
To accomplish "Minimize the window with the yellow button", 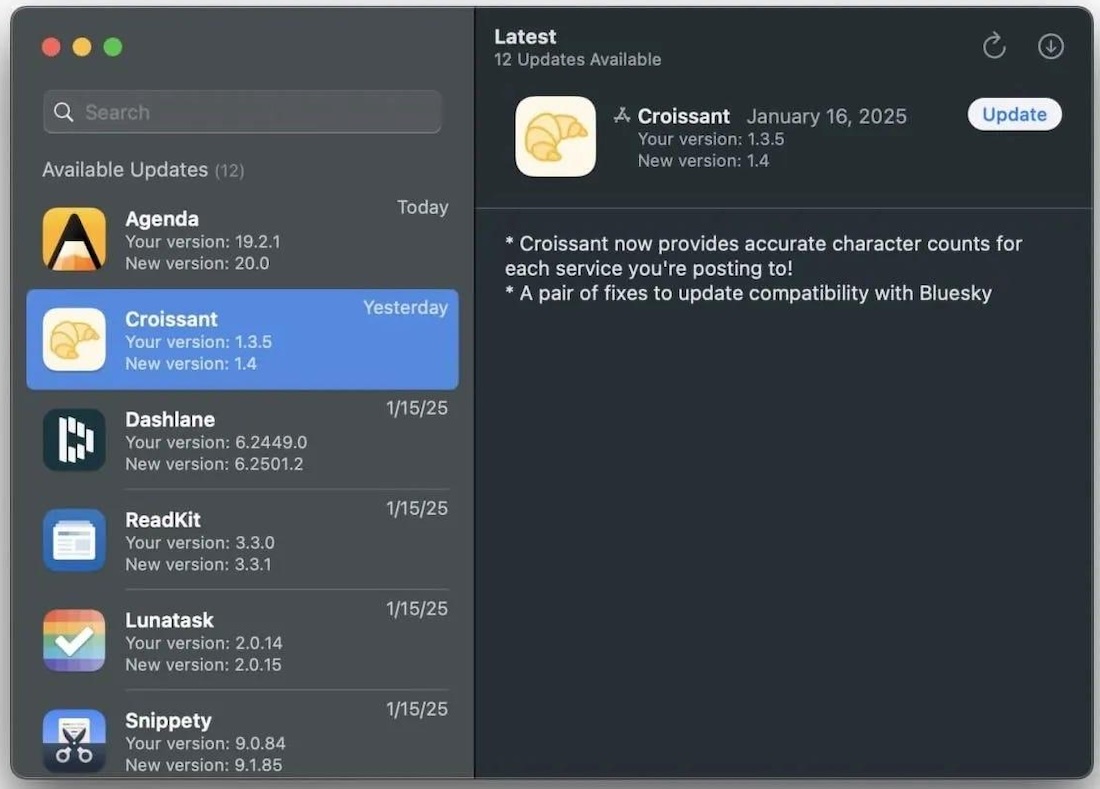I will pos(82,47).
